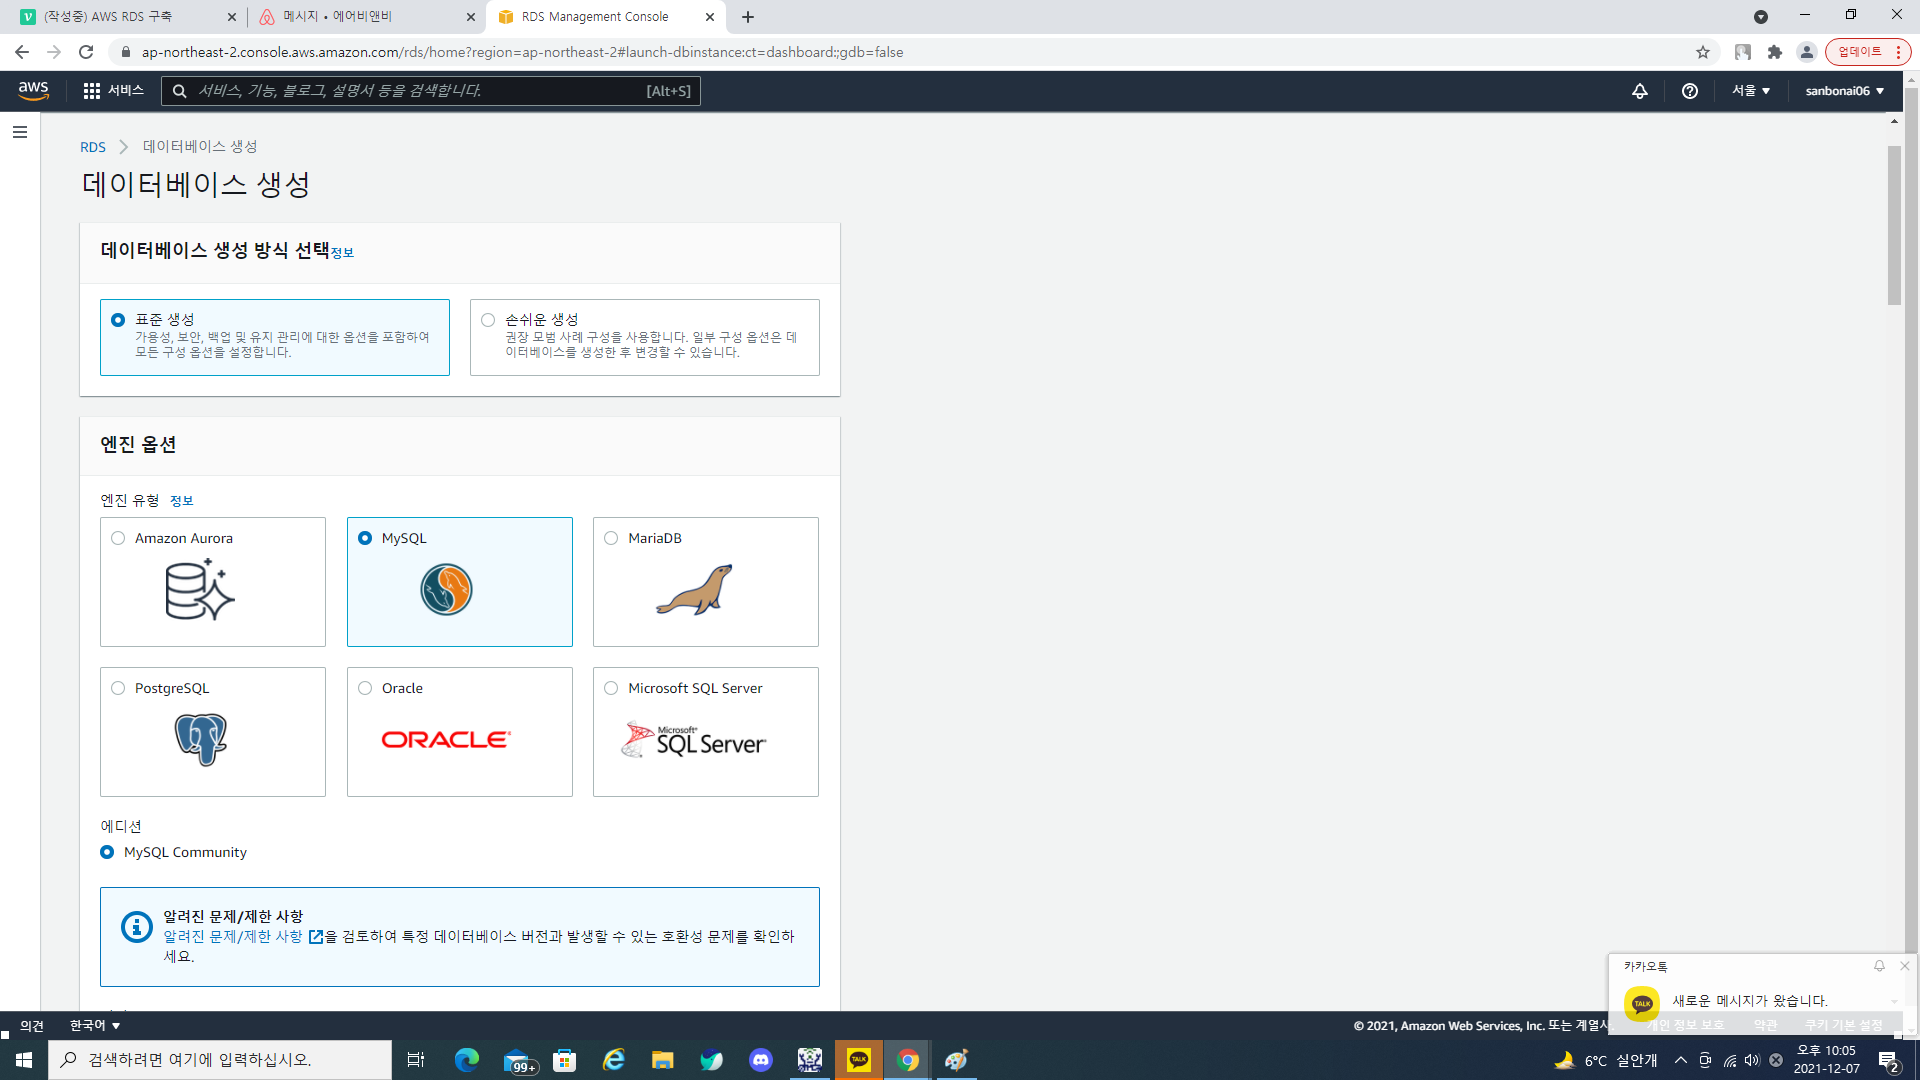Screen dimensions: 1920x1080
Task: Click the AWS logo home icon
Action: click(33, 90)
